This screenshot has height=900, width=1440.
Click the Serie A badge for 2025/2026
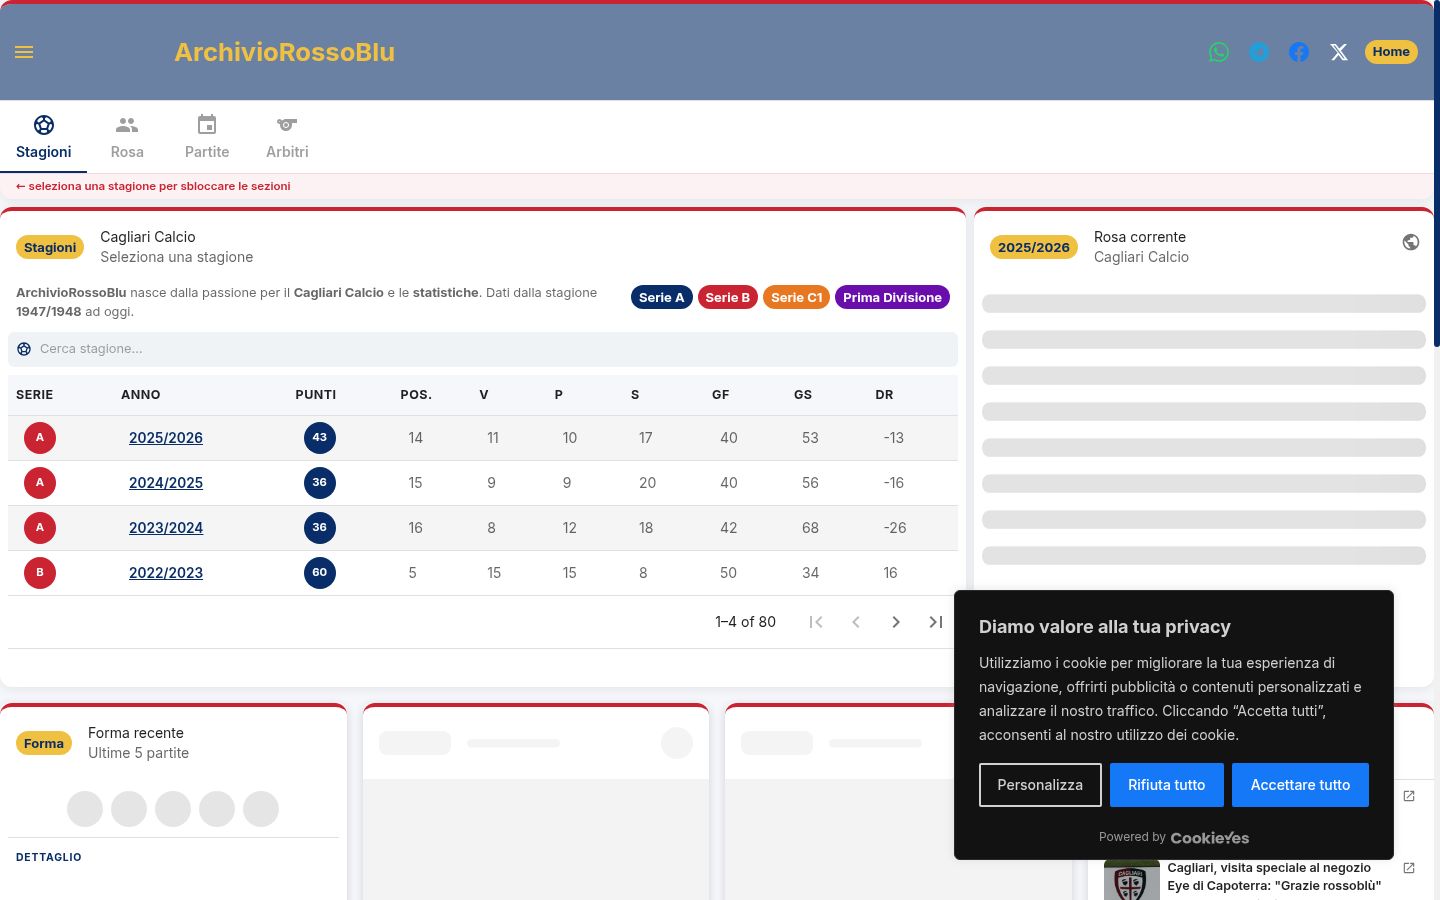pyautogui.click(x=40, y=438)
